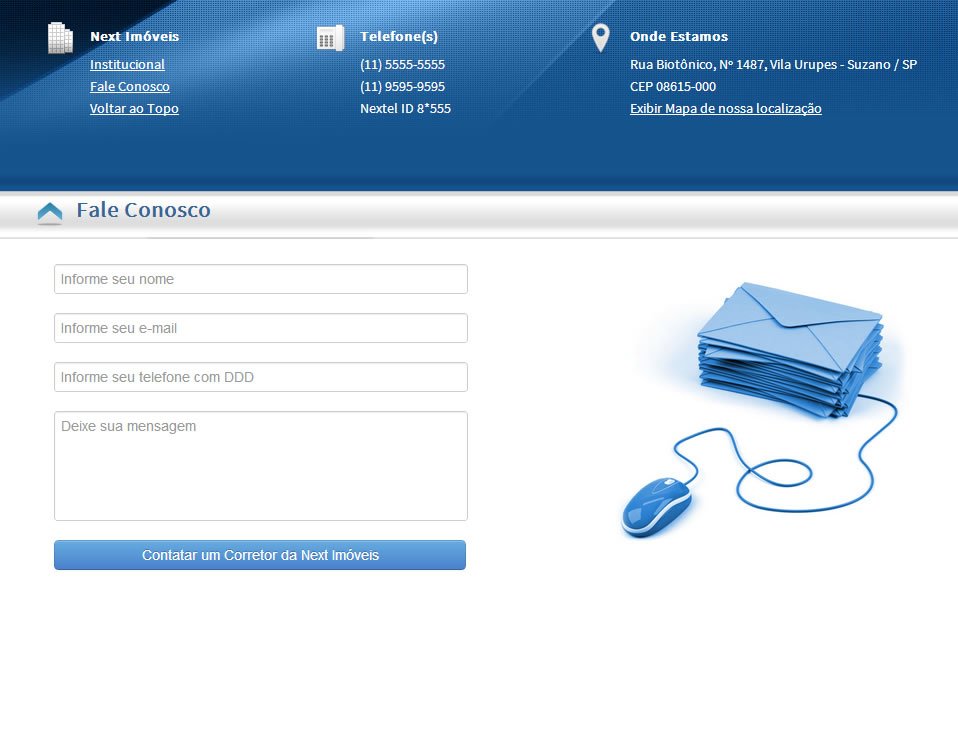Focus the Informe seu telefone com DDD field
The height and width of the screenshot is (748, 958).
(261, 377)
